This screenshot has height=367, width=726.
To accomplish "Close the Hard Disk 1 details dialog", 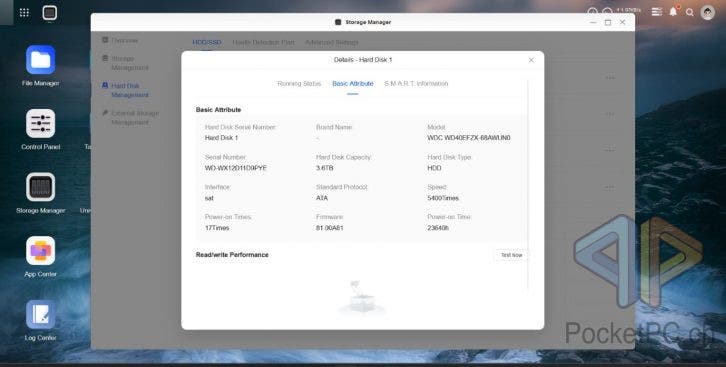I will [x=531, y=60].
